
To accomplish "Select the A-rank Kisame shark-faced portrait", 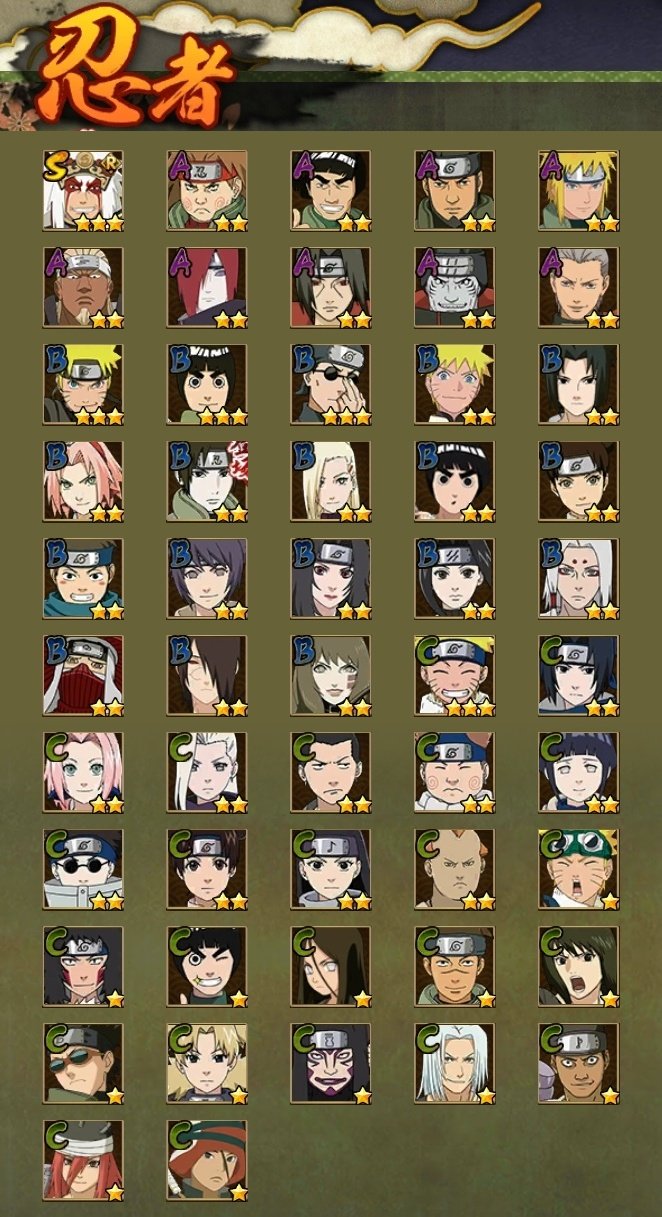I will tap(455, 288).
